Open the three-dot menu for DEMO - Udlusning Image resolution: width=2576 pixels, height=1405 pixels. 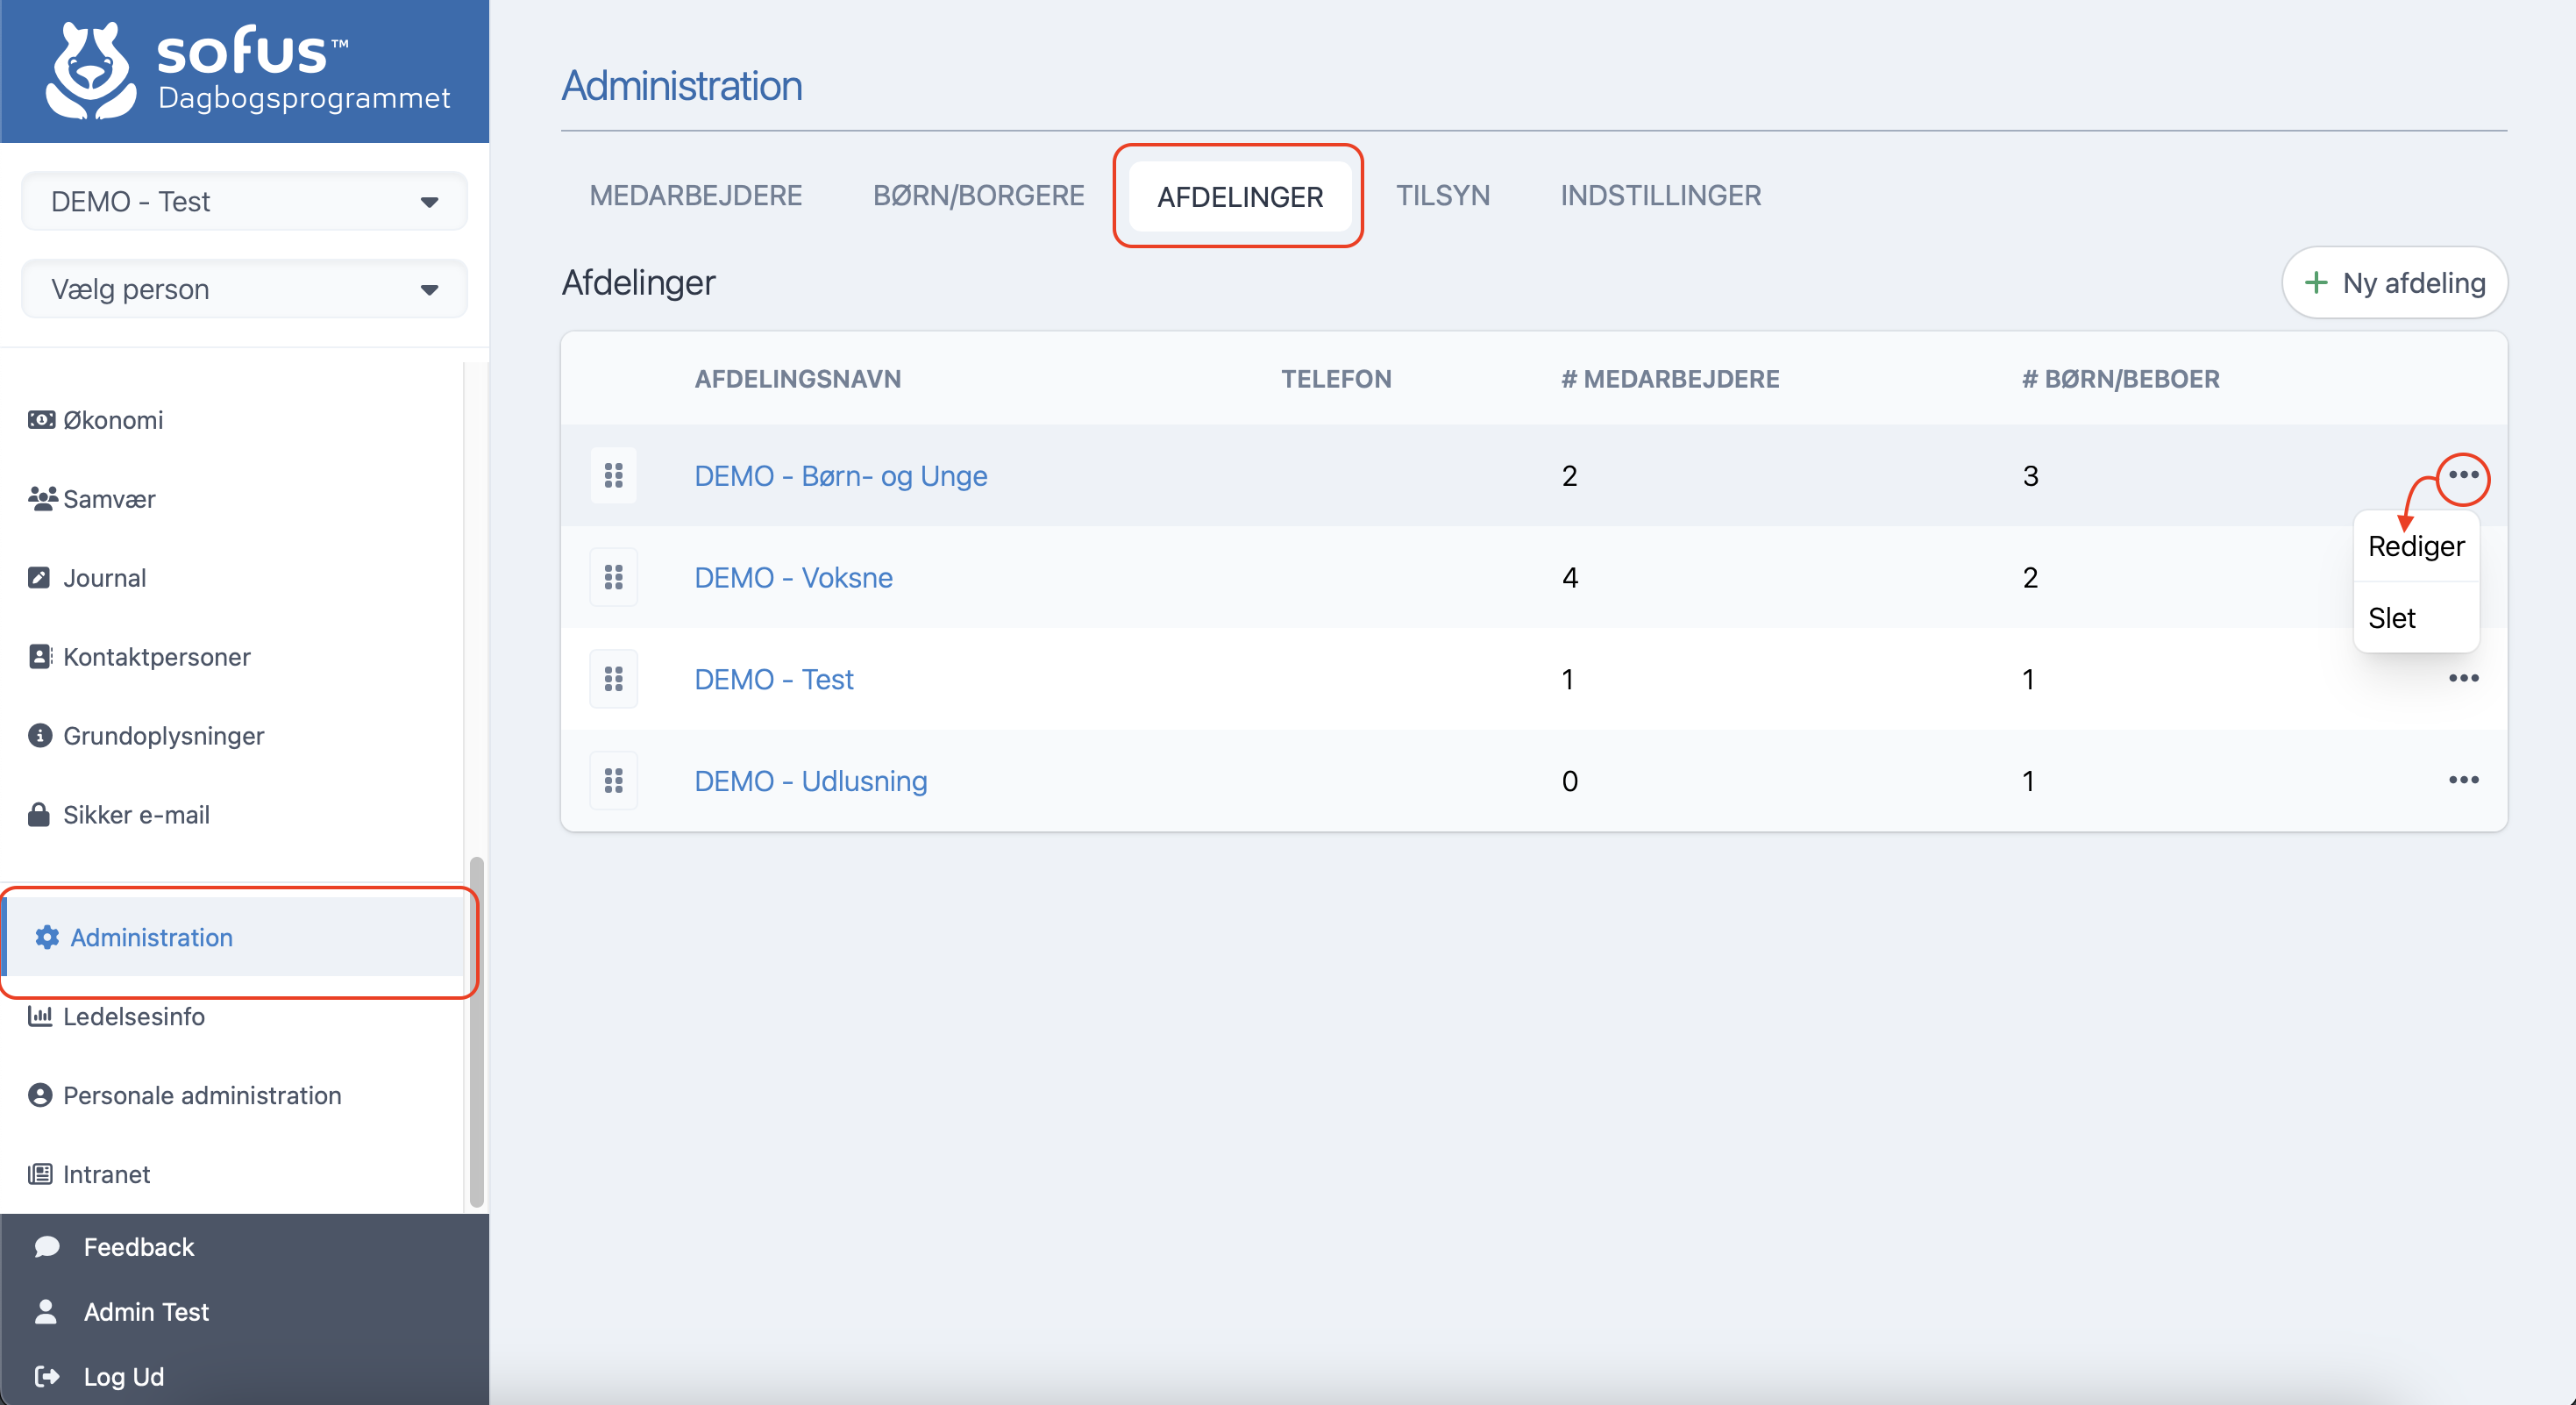point(2463,780)
